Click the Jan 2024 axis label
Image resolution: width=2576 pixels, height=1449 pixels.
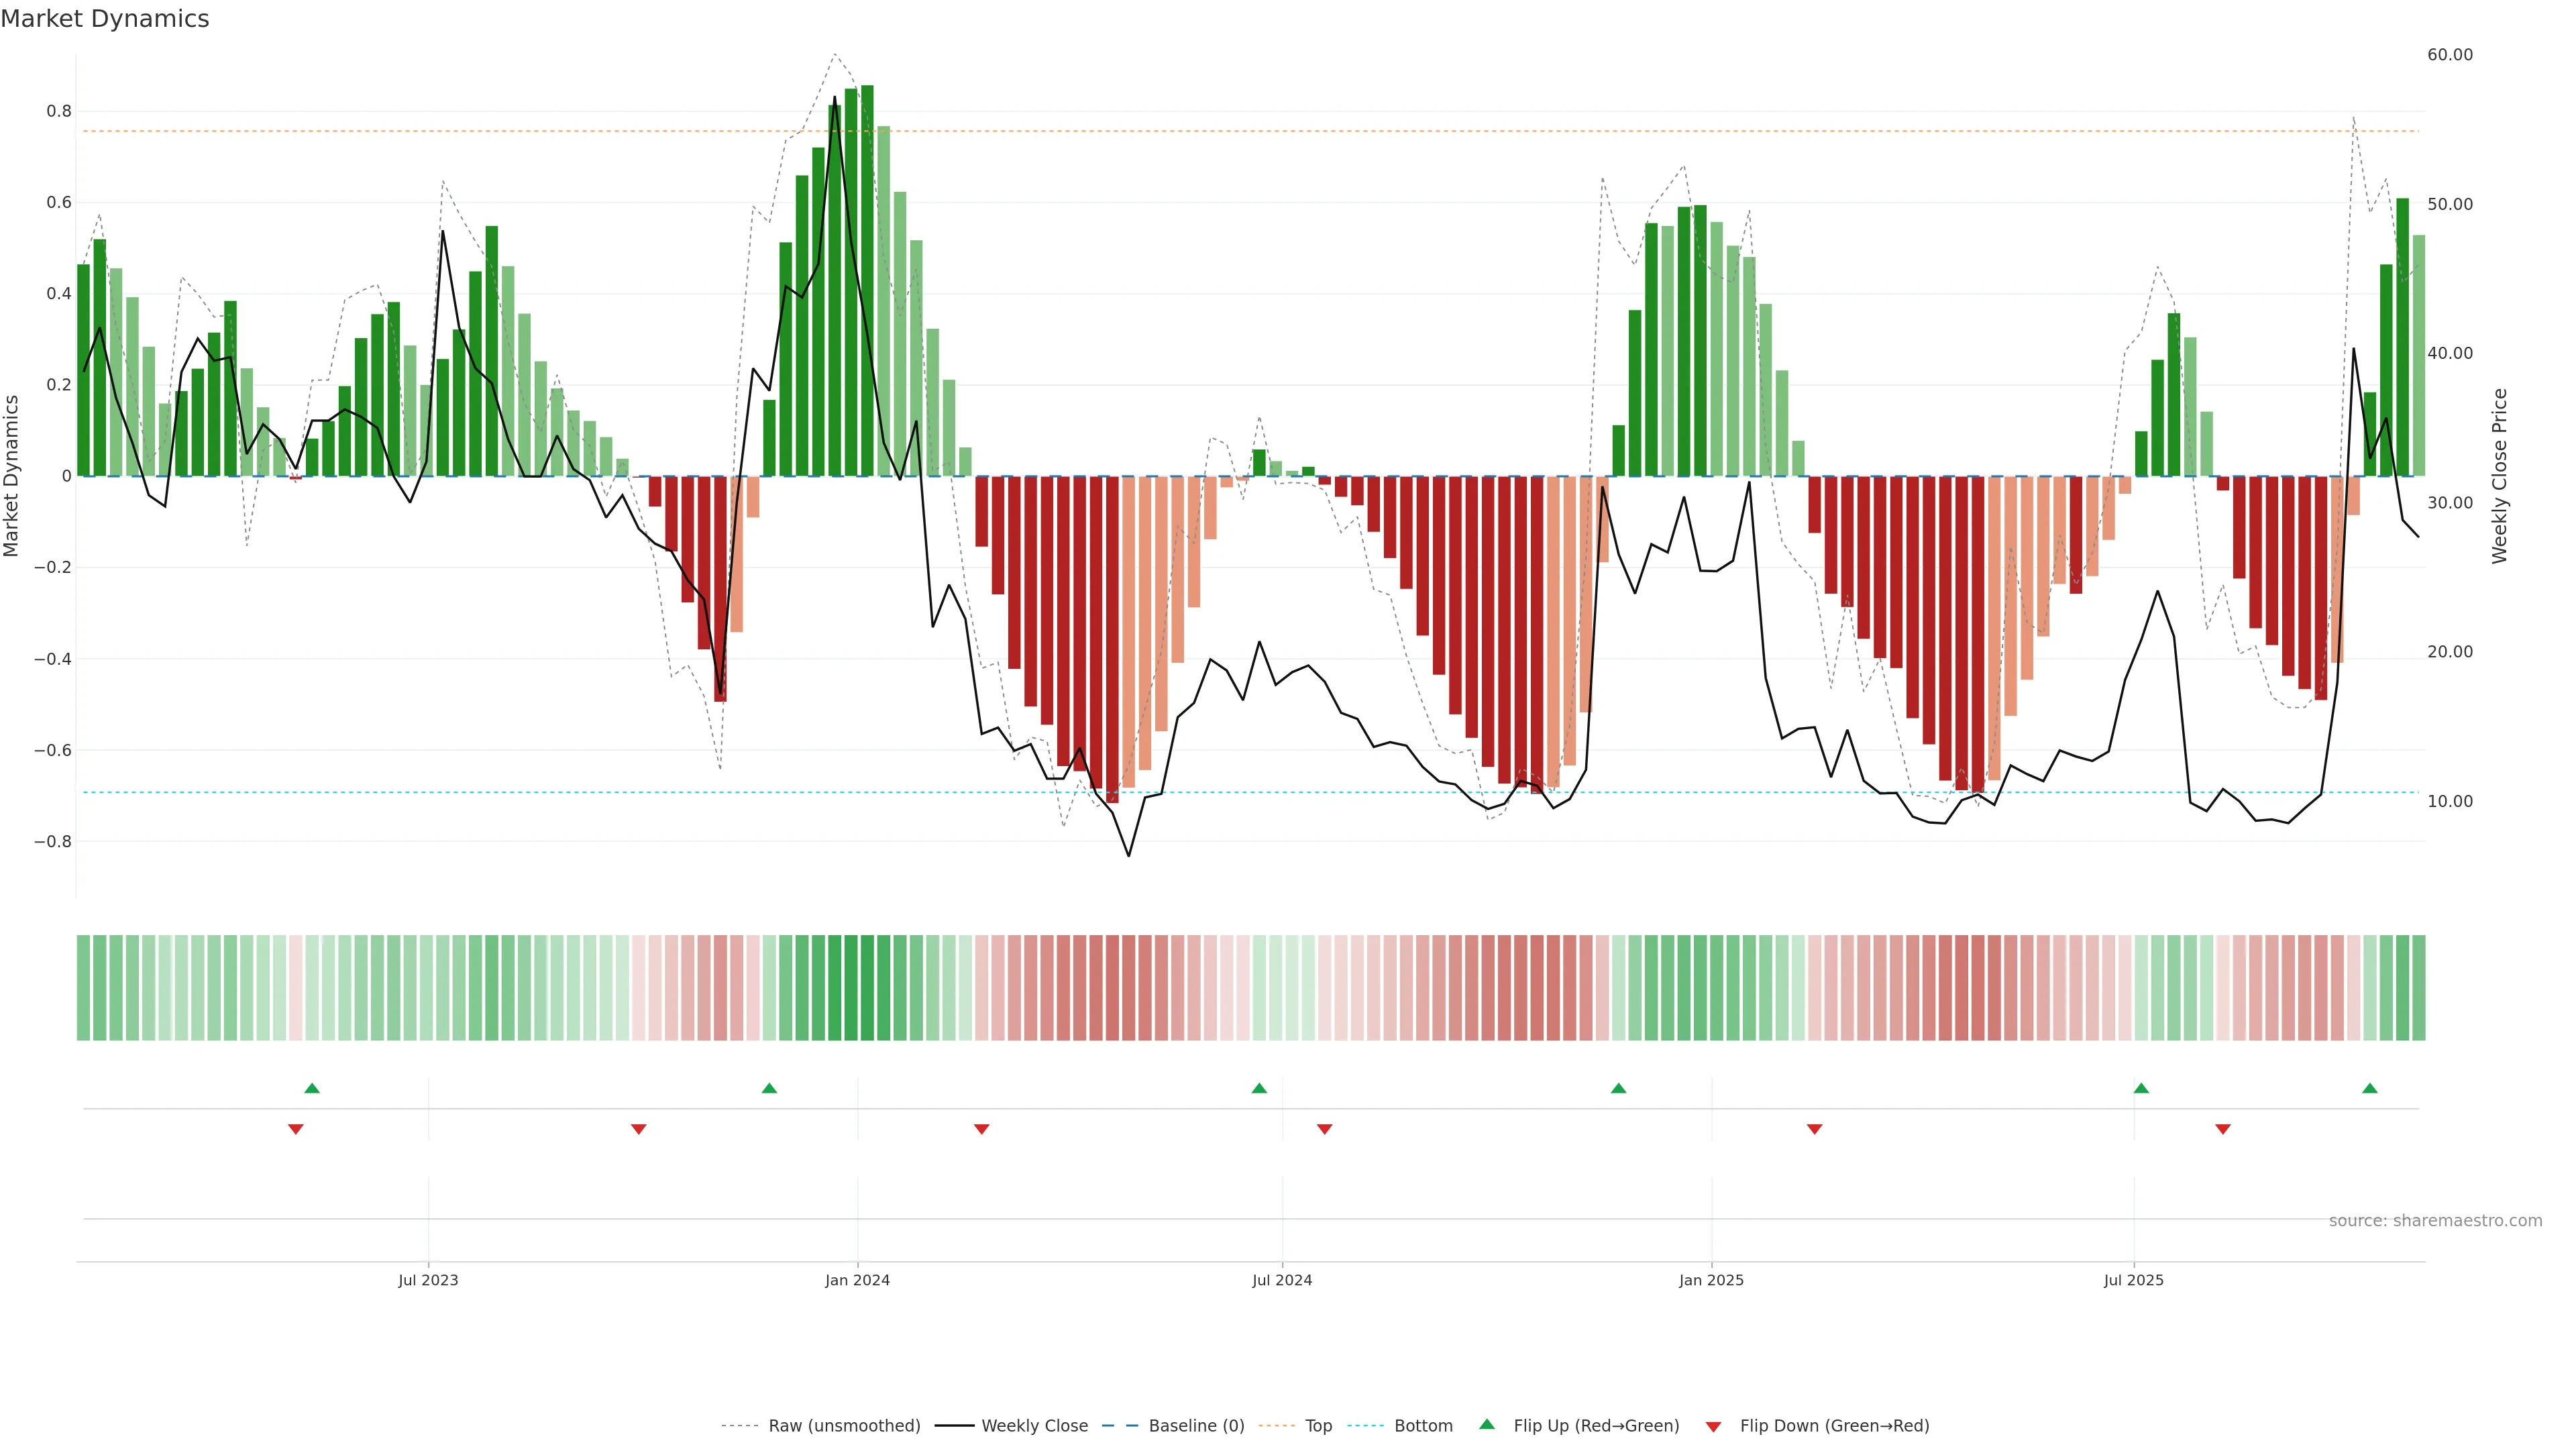(x=857, y=1280)
